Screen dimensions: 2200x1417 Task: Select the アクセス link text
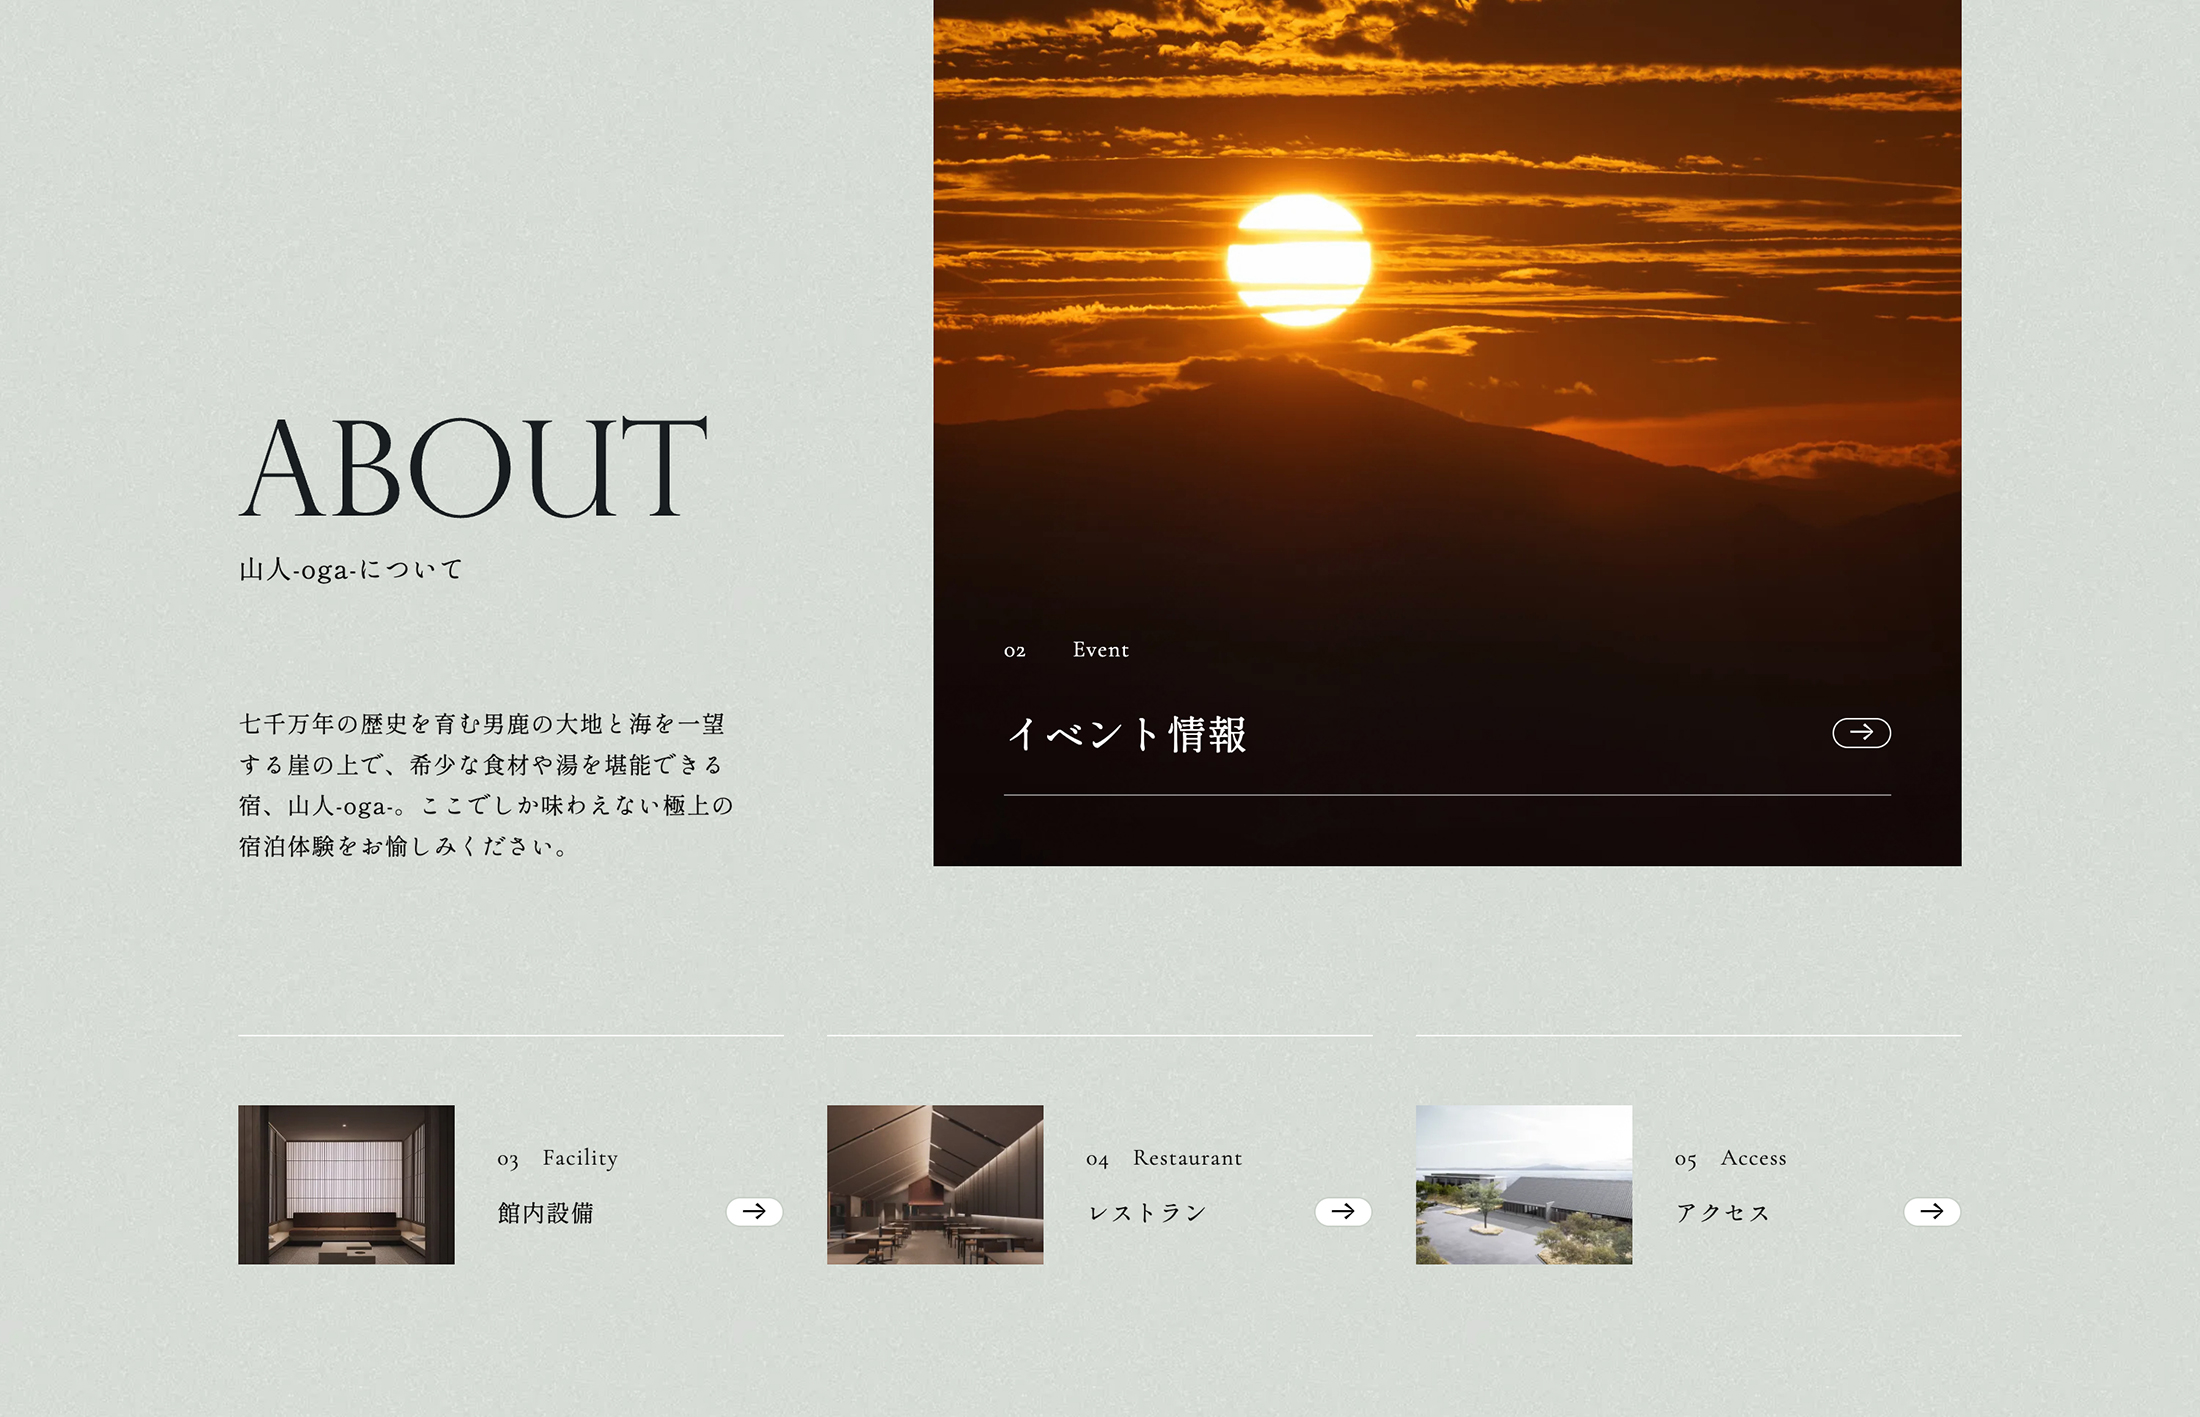tap(1723, 1213)
